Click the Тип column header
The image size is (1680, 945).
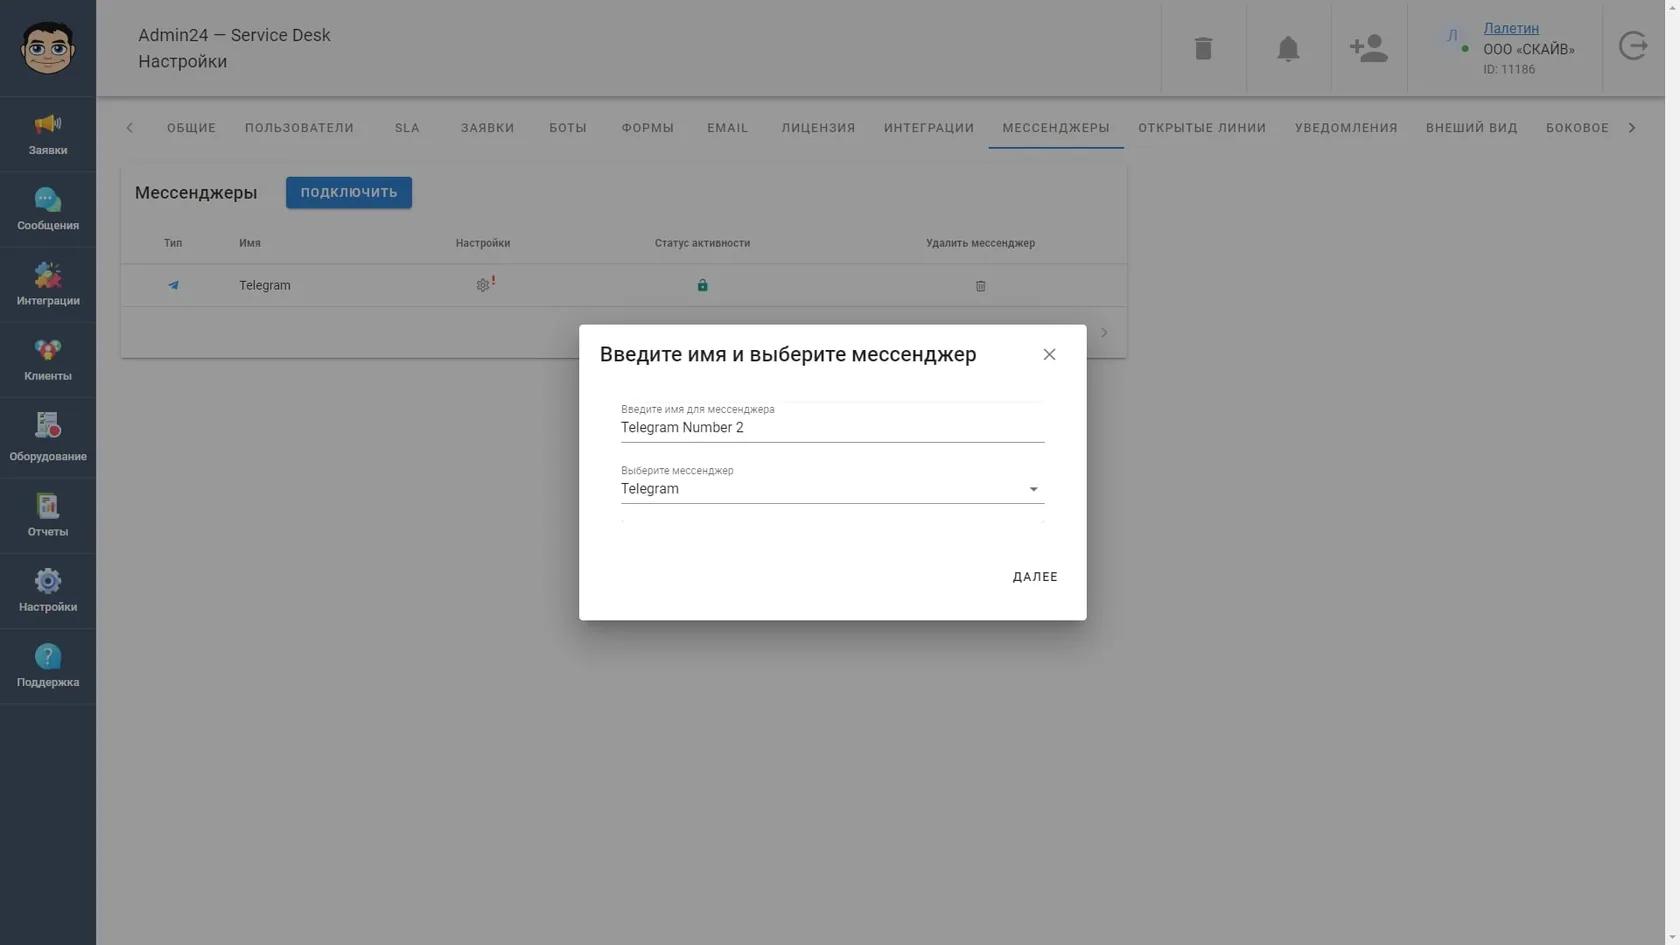173,243
